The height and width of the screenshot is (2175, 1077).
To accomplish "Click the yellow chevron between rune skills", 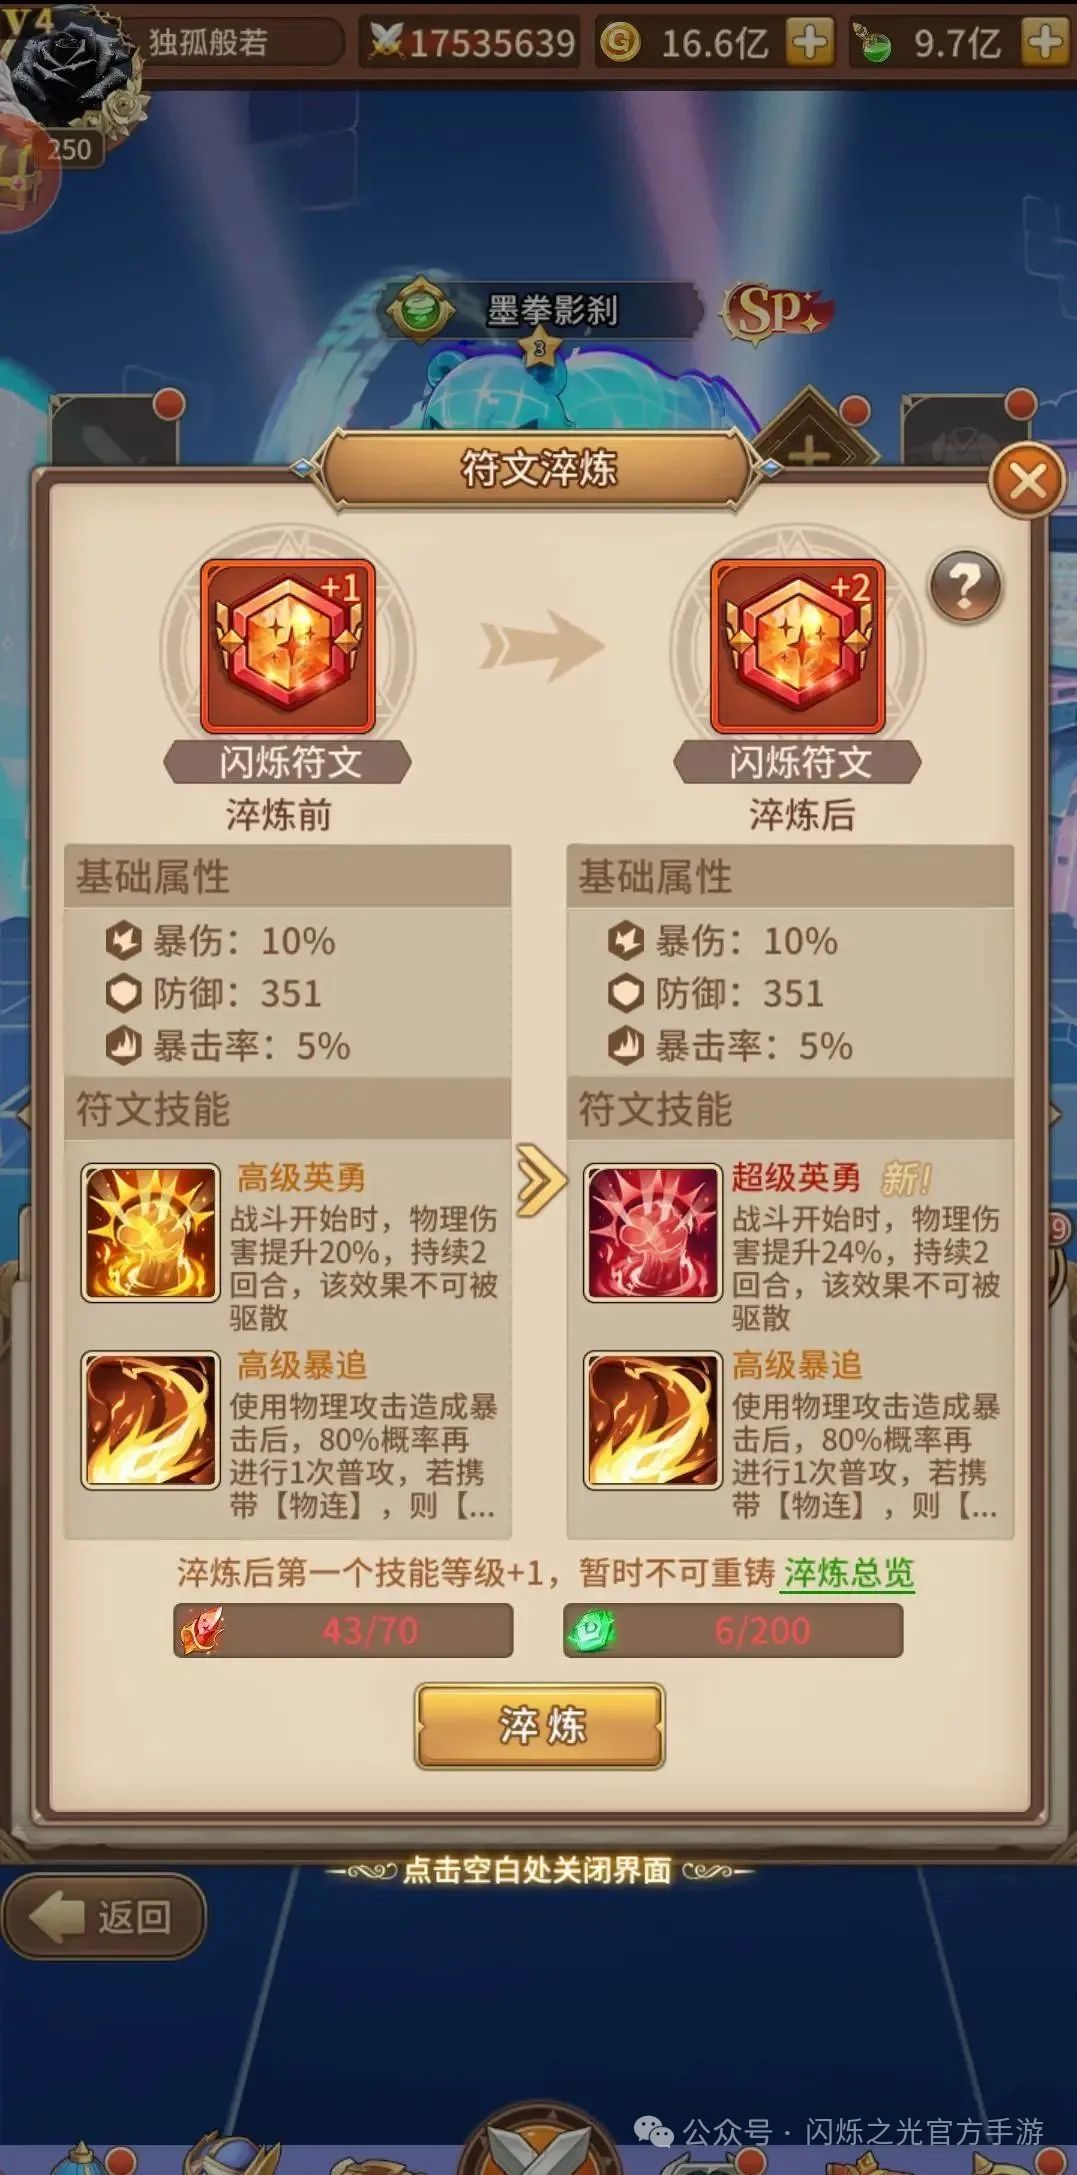I will (541, 1181).
